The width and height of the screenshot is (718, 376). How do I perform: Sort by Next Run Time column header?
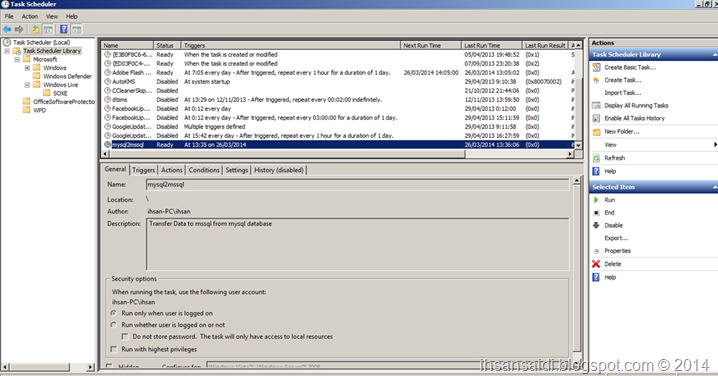(431, 45)
